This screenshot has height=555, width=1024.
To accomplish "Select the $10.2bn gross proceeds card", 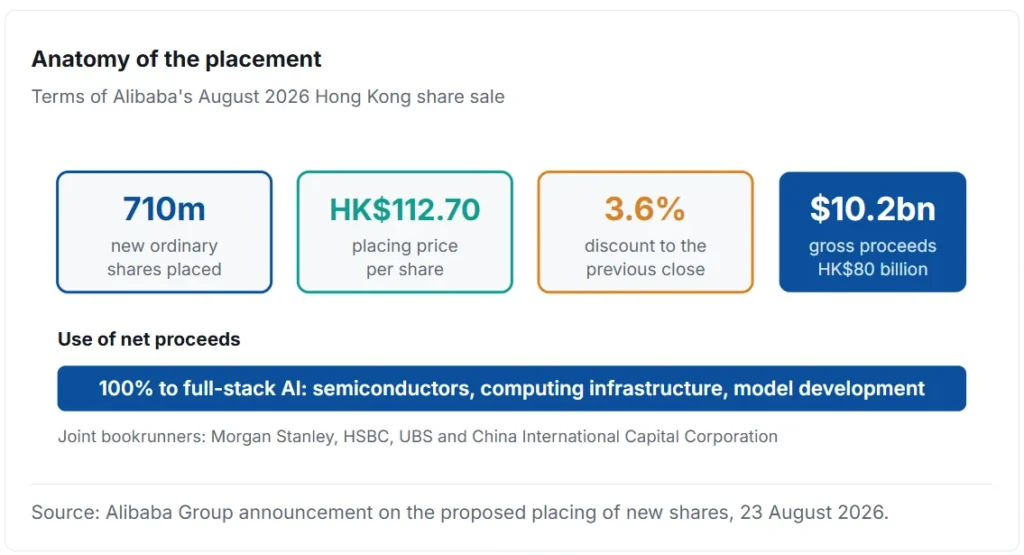I will point(872,232).
